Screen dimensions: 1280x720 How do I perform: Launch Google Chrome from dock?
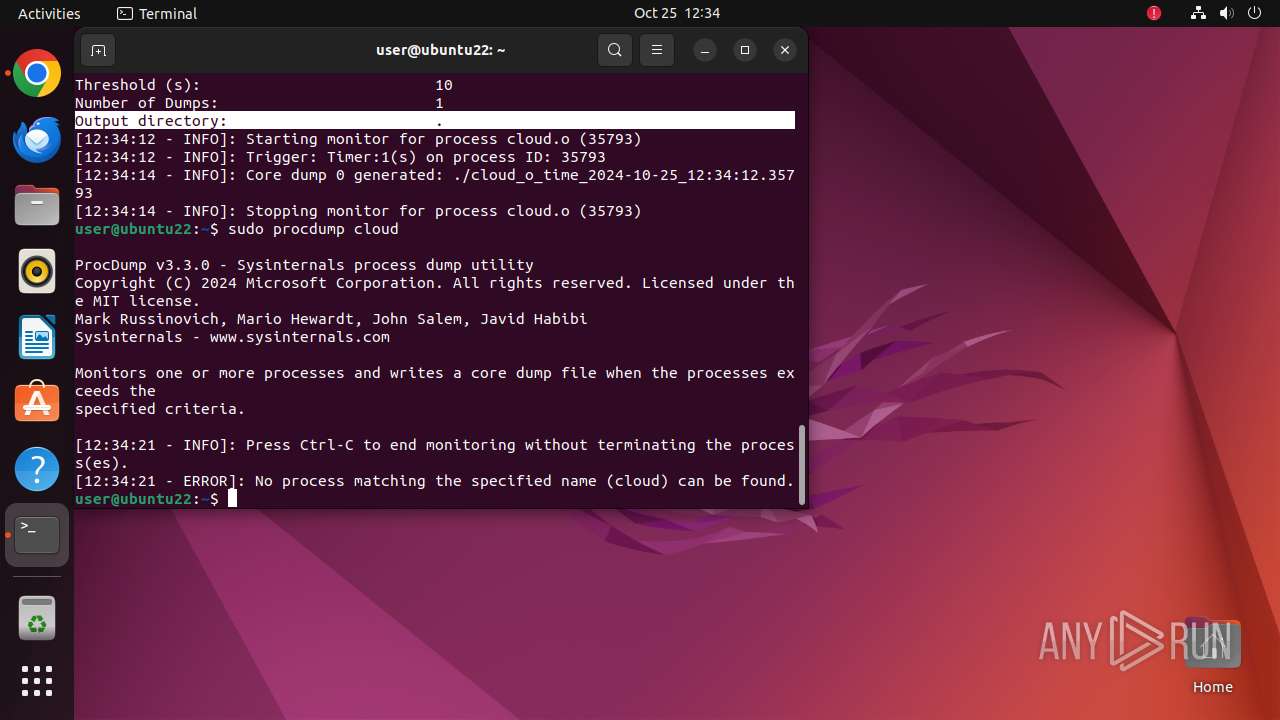click(x=37, y=73)
